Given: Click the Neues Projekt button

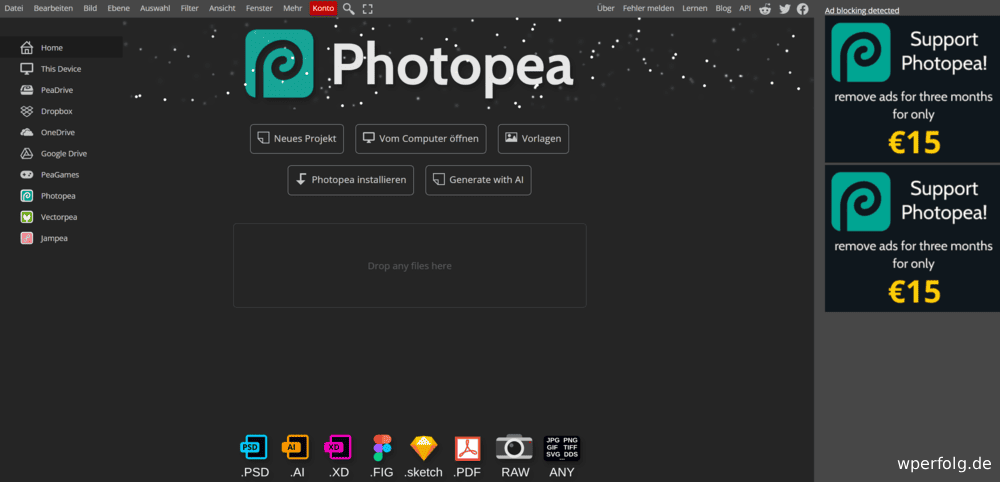Looking at the screenshot, I should point(297,138).
